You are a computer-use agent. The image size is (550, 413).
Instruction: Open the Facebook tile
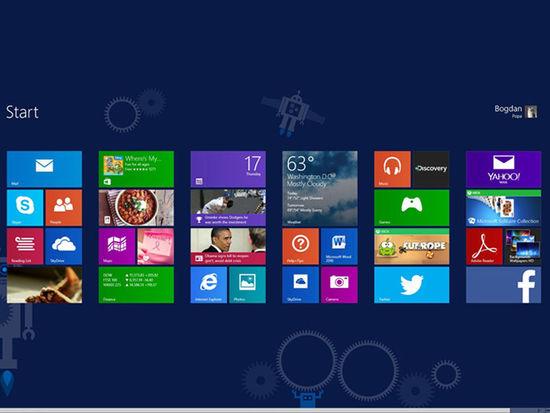pos(503,285)
